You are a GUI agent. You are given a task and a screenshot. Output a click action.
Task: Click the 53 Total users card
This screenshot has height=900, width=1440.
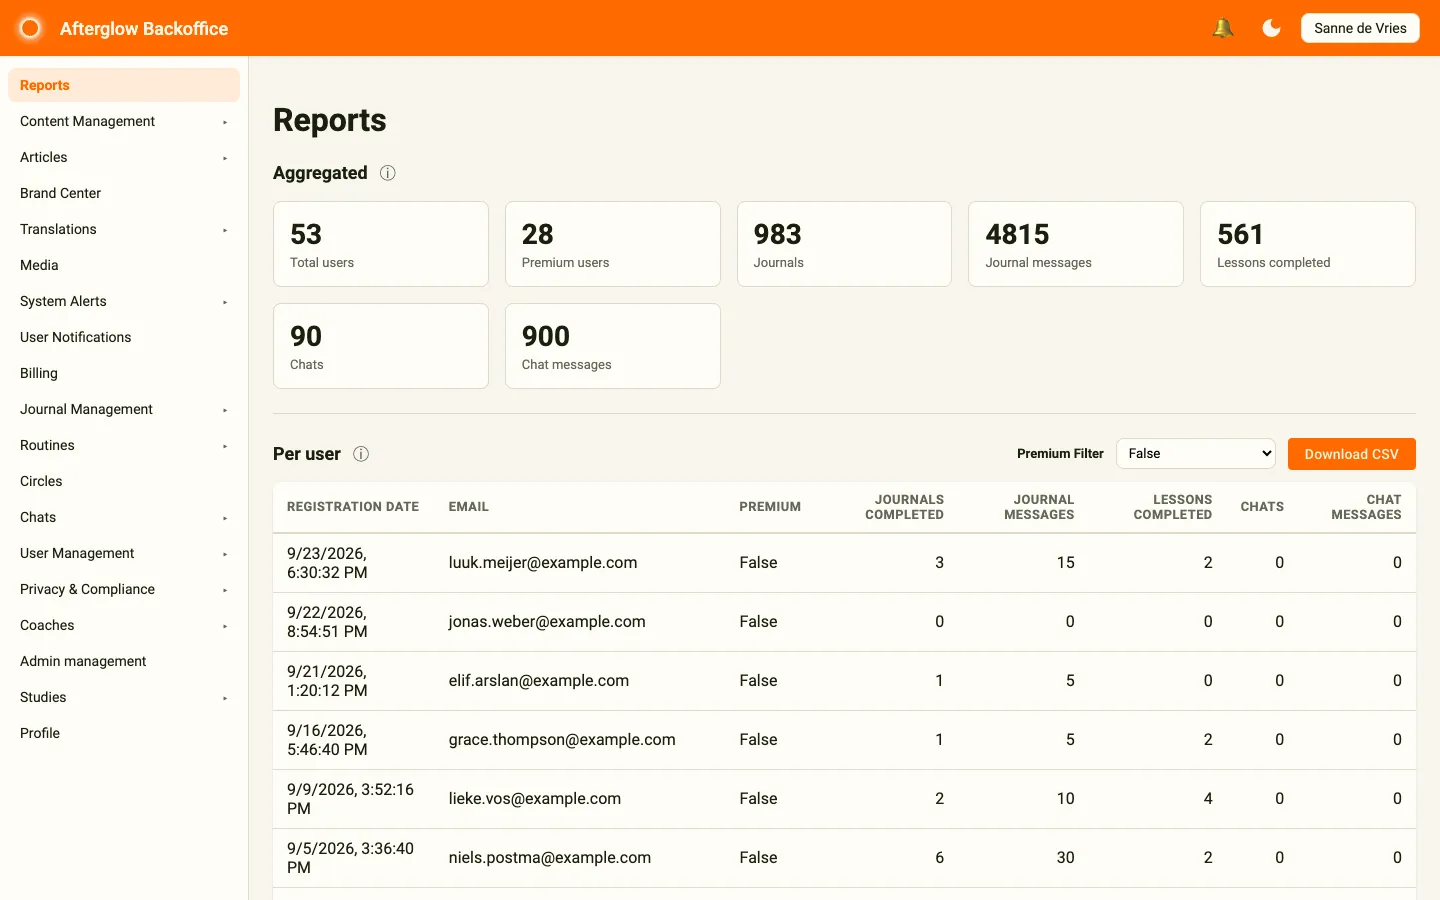[381, 244]
